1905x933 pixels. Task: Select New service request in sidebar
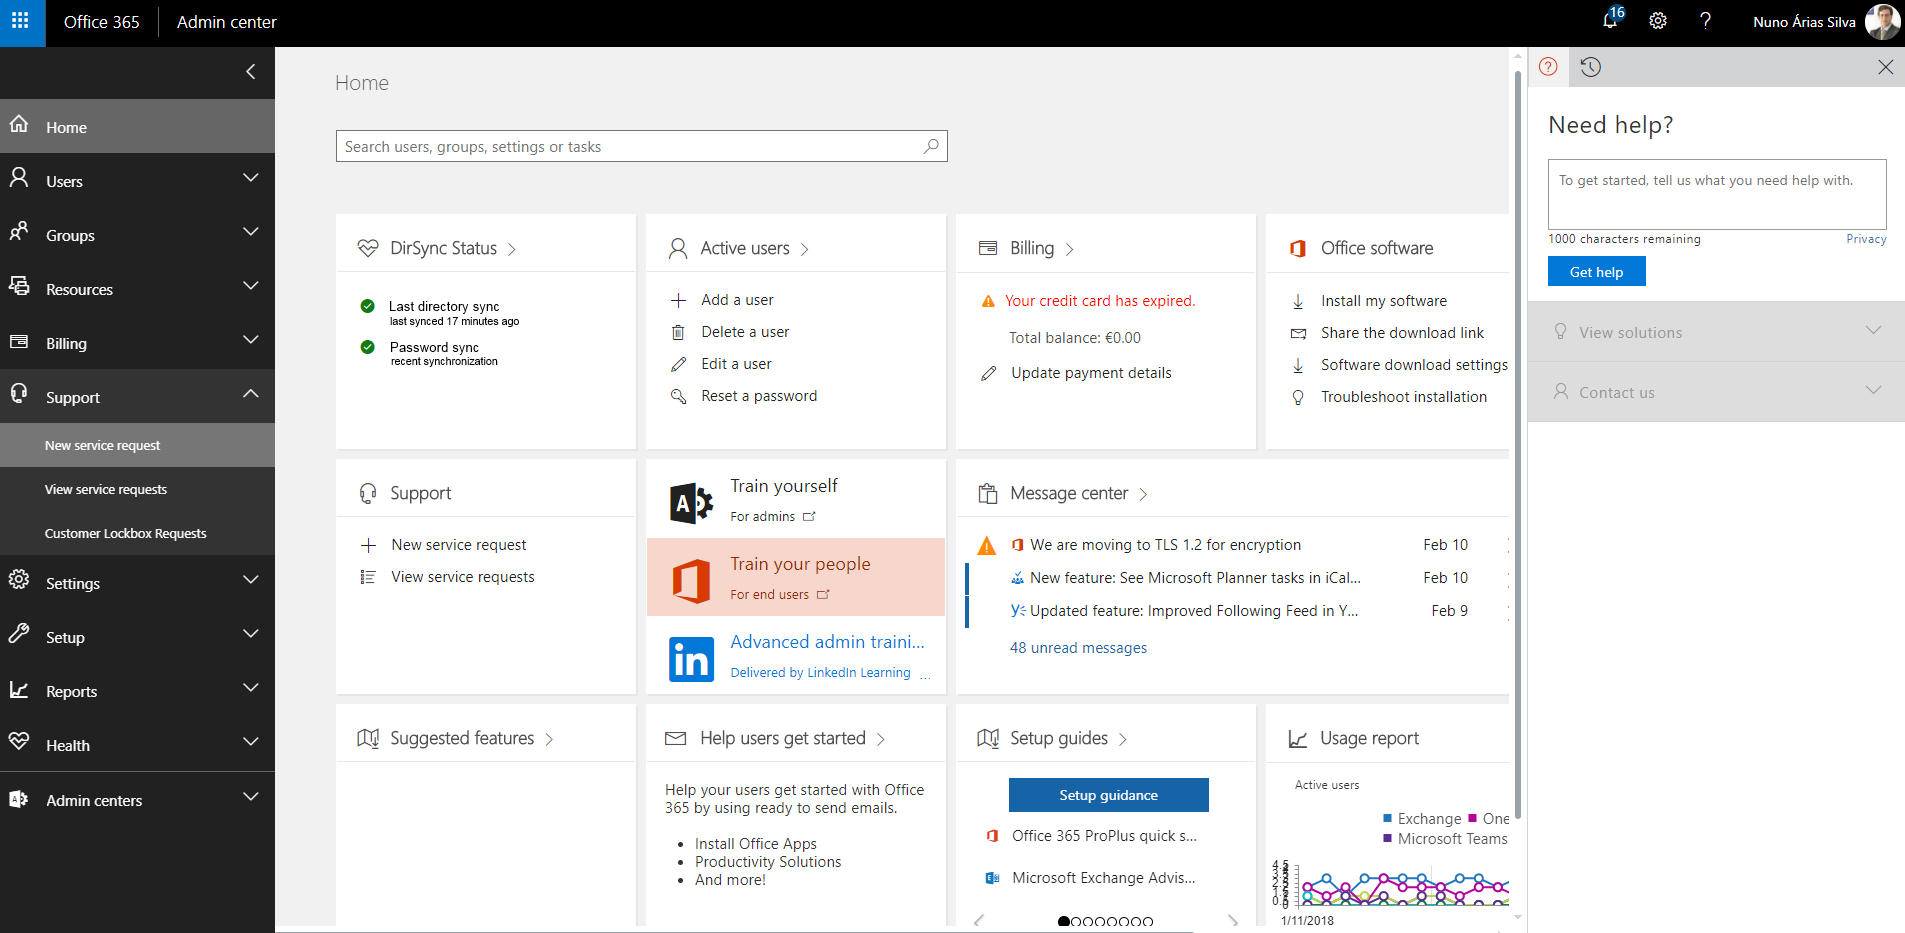point(137,445)
